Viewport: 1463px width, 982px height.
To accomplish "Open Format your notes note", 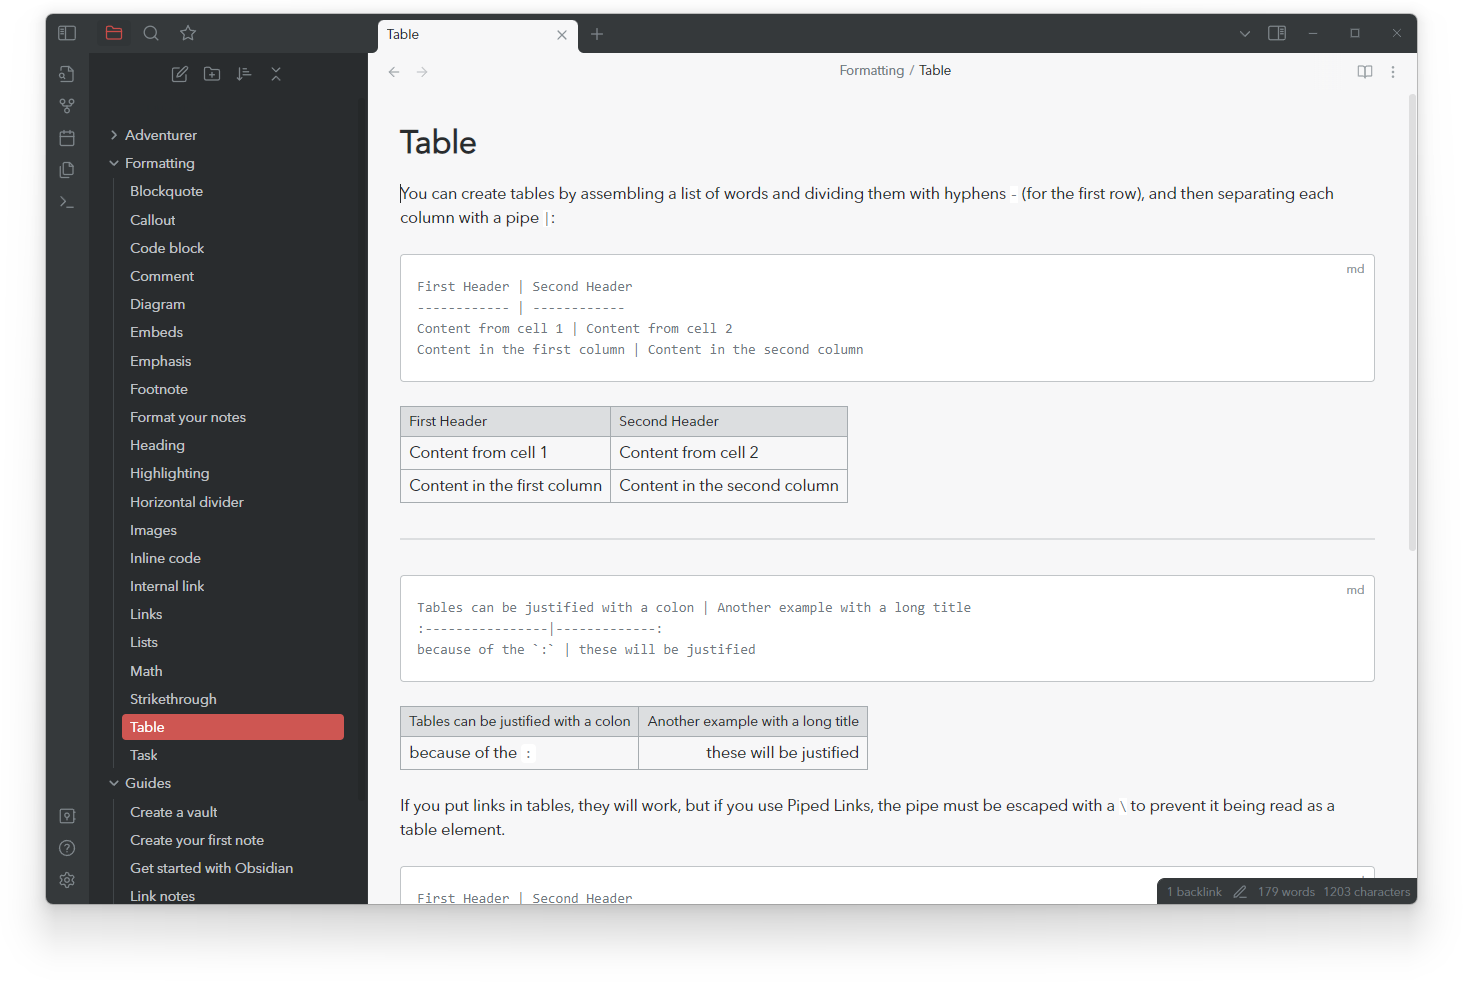I will (x=188, y=417).
